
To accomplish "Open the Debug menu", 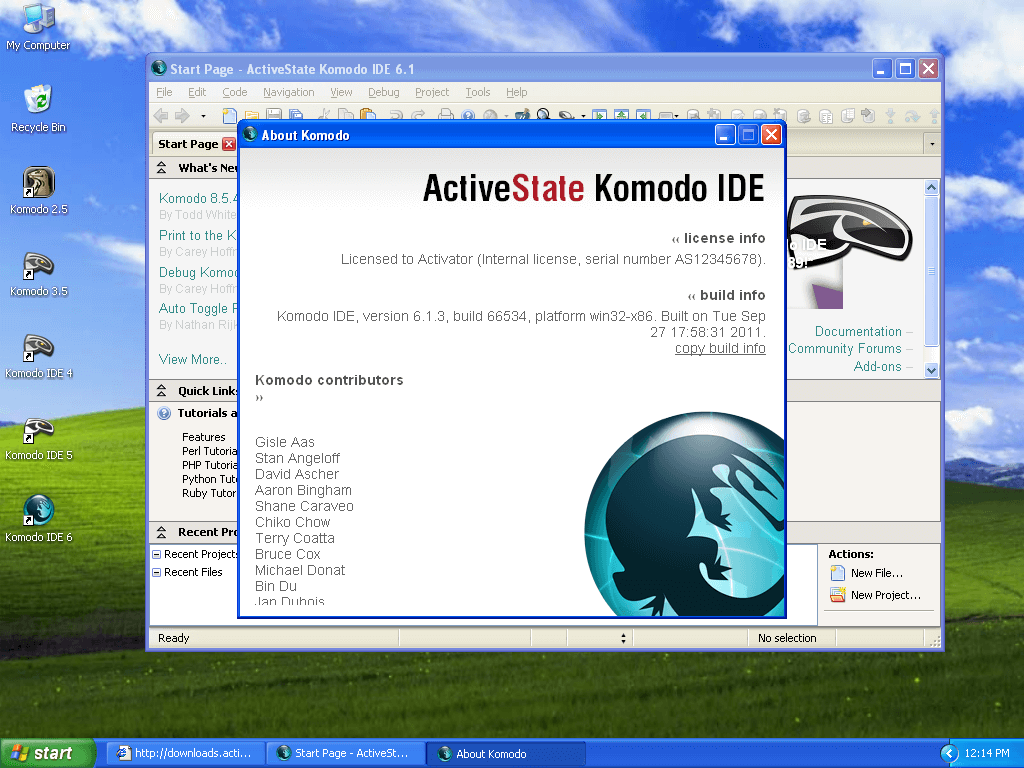I will [383, 92].
